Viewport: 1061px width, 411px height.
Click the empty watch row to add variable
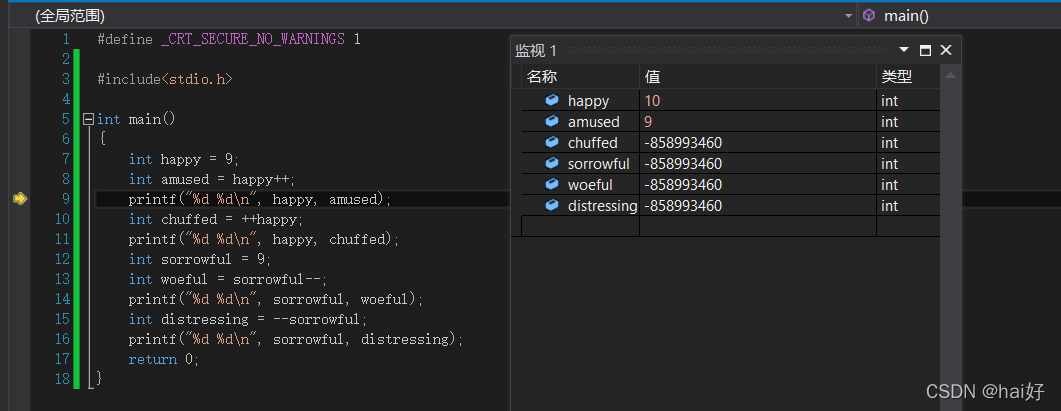pyautogui.click(x=580, y=227)
